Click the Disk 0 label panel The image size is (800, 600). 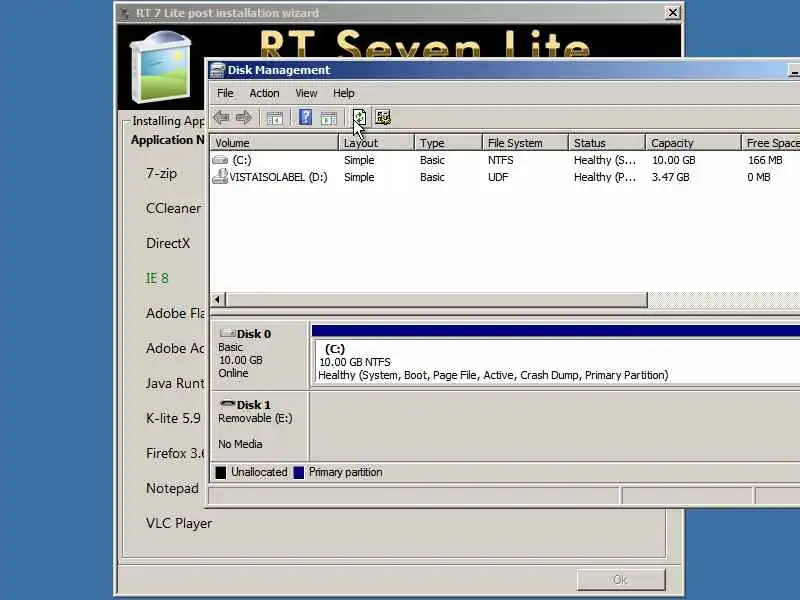259,355
